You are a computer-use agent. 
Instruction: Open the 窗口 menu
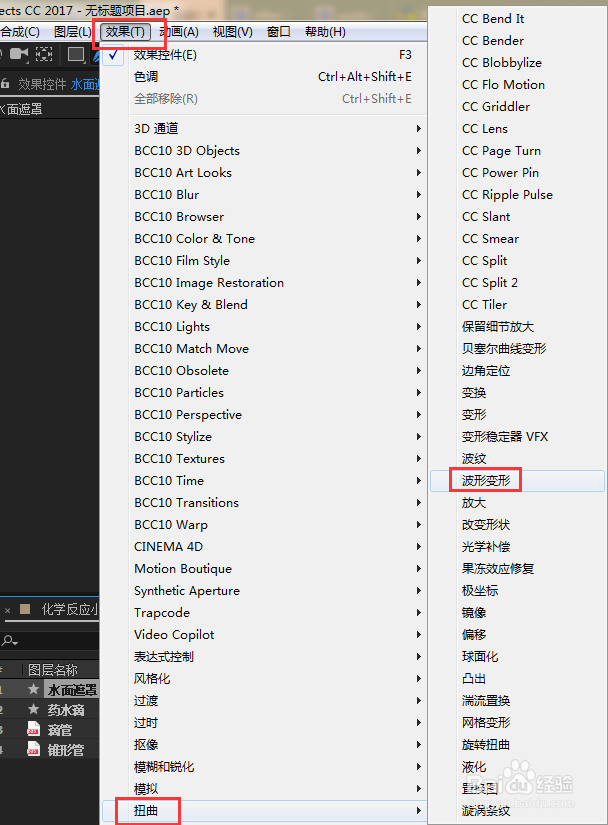(278, 32)
